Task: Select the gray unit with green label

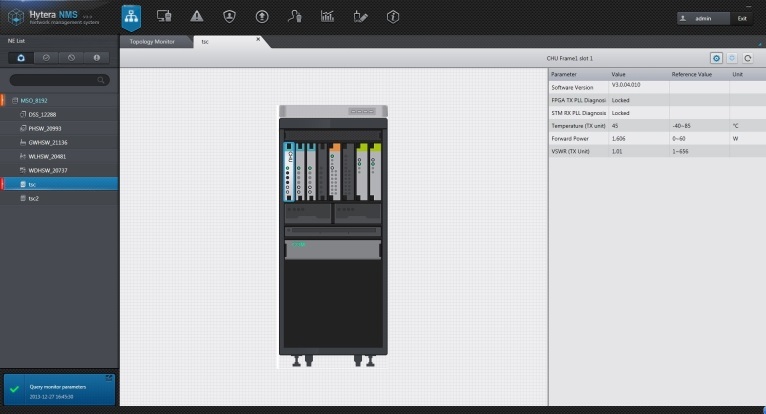Action: tap(333, 249)
